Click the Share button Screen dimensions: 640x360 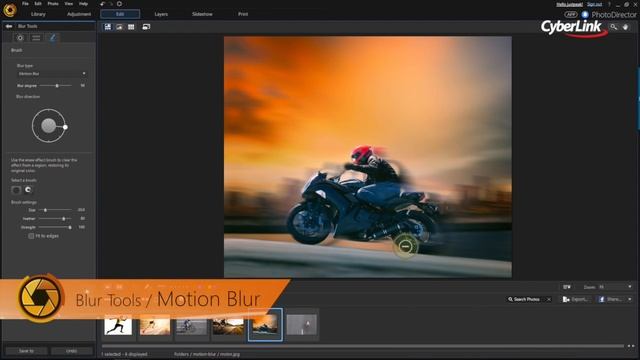pos(611,299)
